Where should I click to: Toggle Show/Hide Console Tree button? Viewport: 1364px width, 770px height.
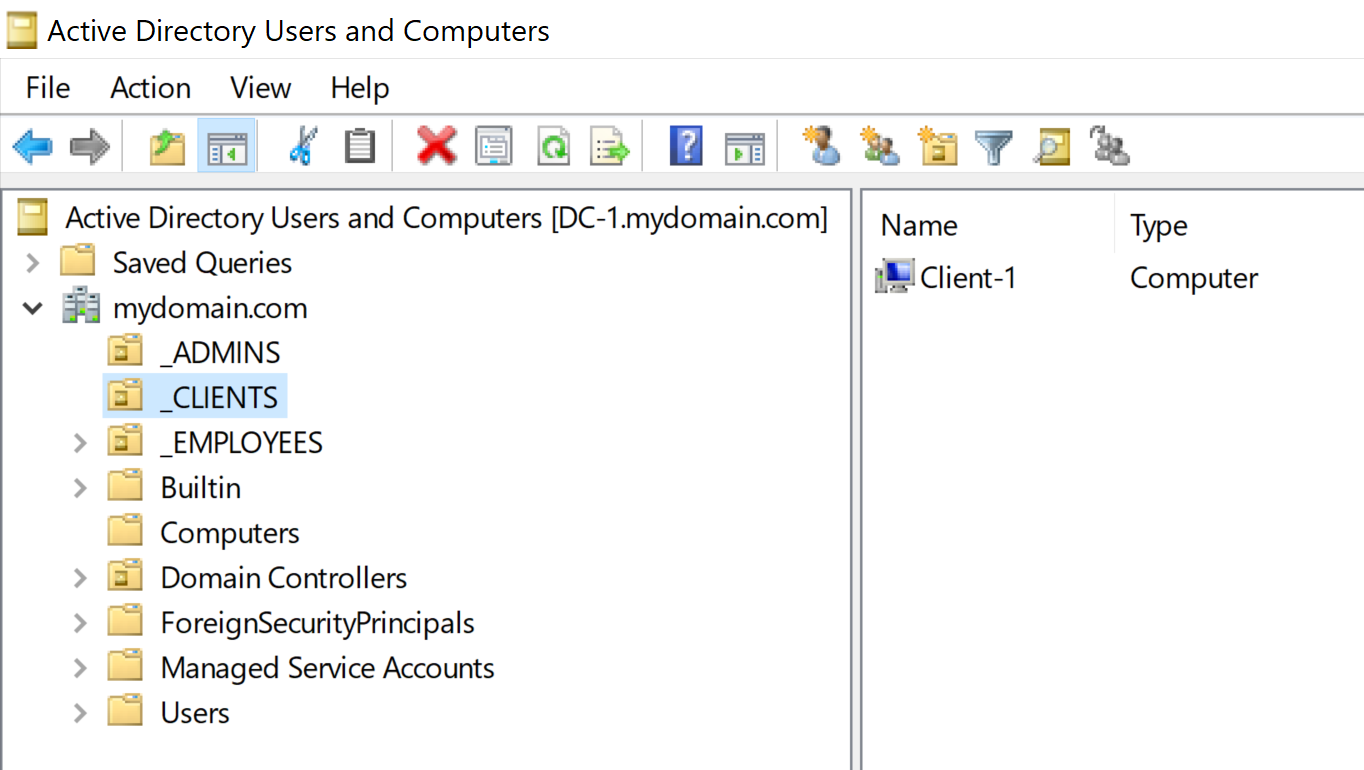point(227,147)
